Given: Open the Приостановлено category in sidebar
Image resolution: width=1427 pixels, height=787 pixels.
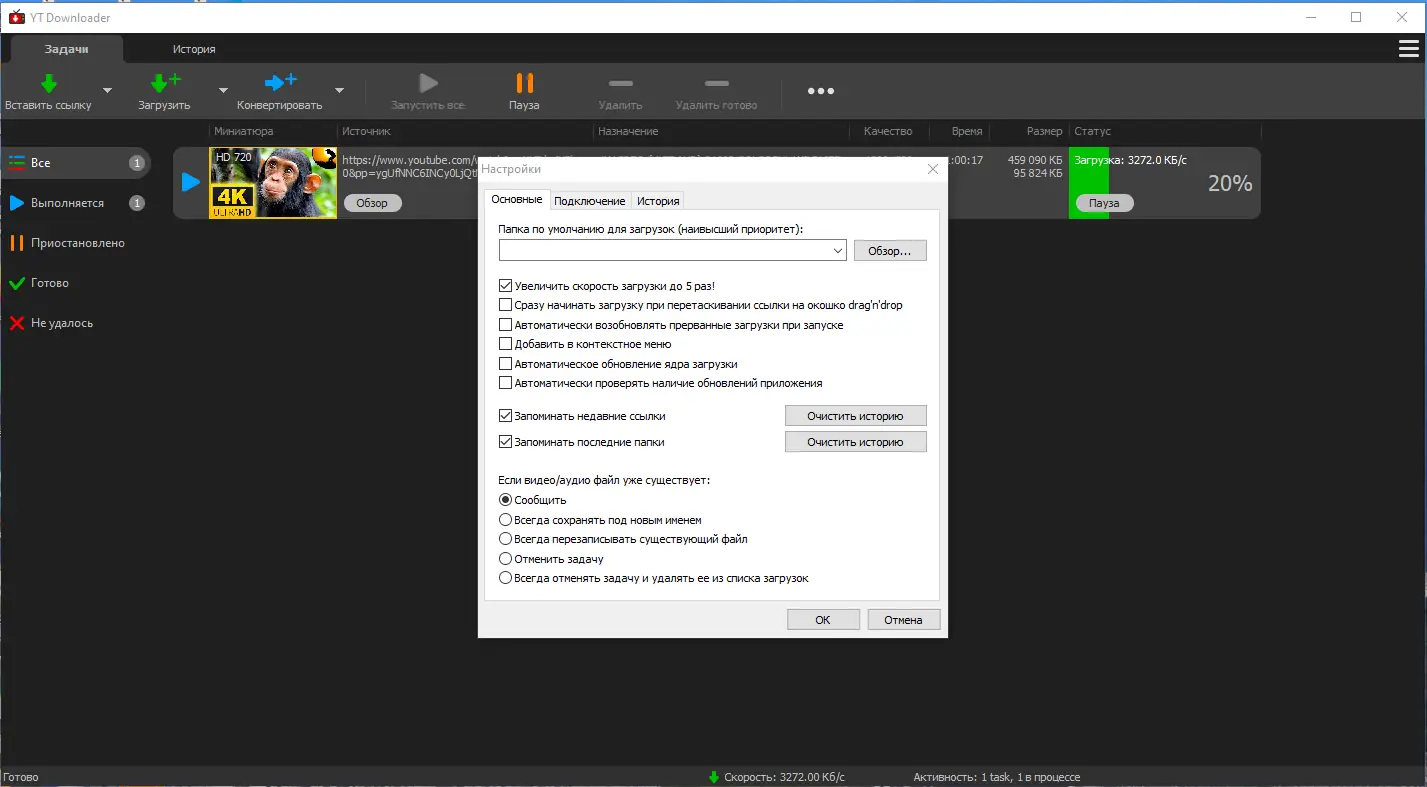Looking at the screenshot, I should click(x=77, y=243).
